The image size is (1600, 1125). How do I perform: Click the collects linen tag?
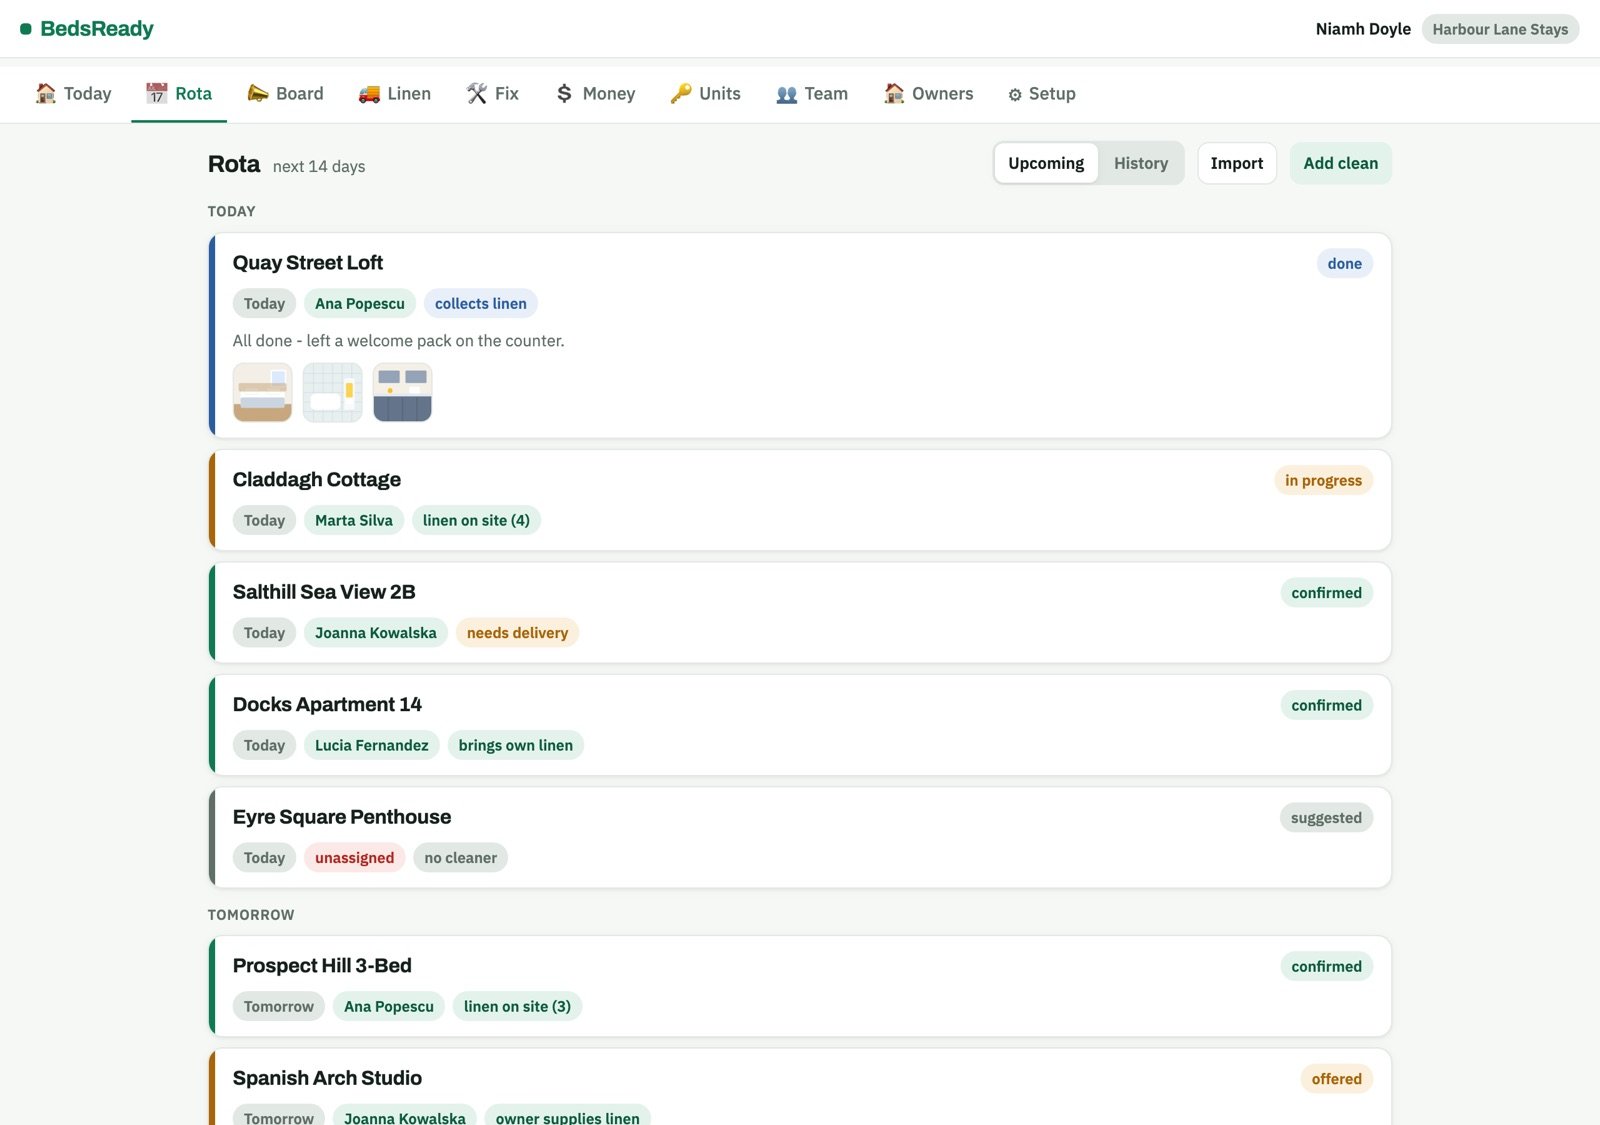tap(480, 303)
